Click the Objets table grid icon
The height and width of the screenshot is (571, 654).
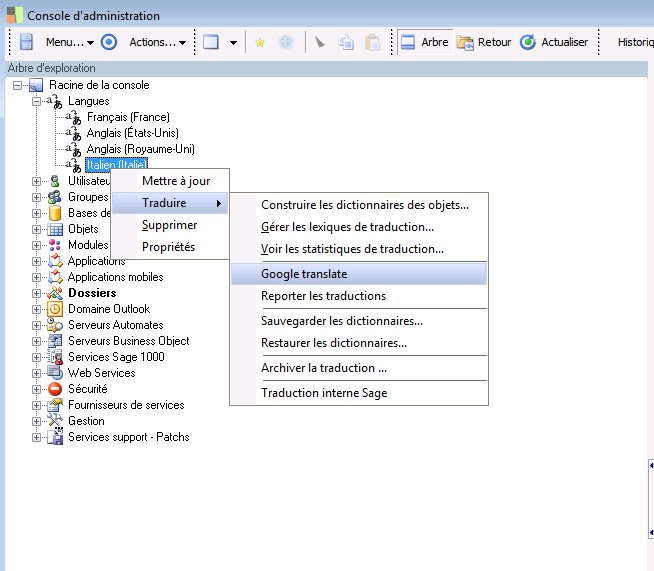(55, 229)
